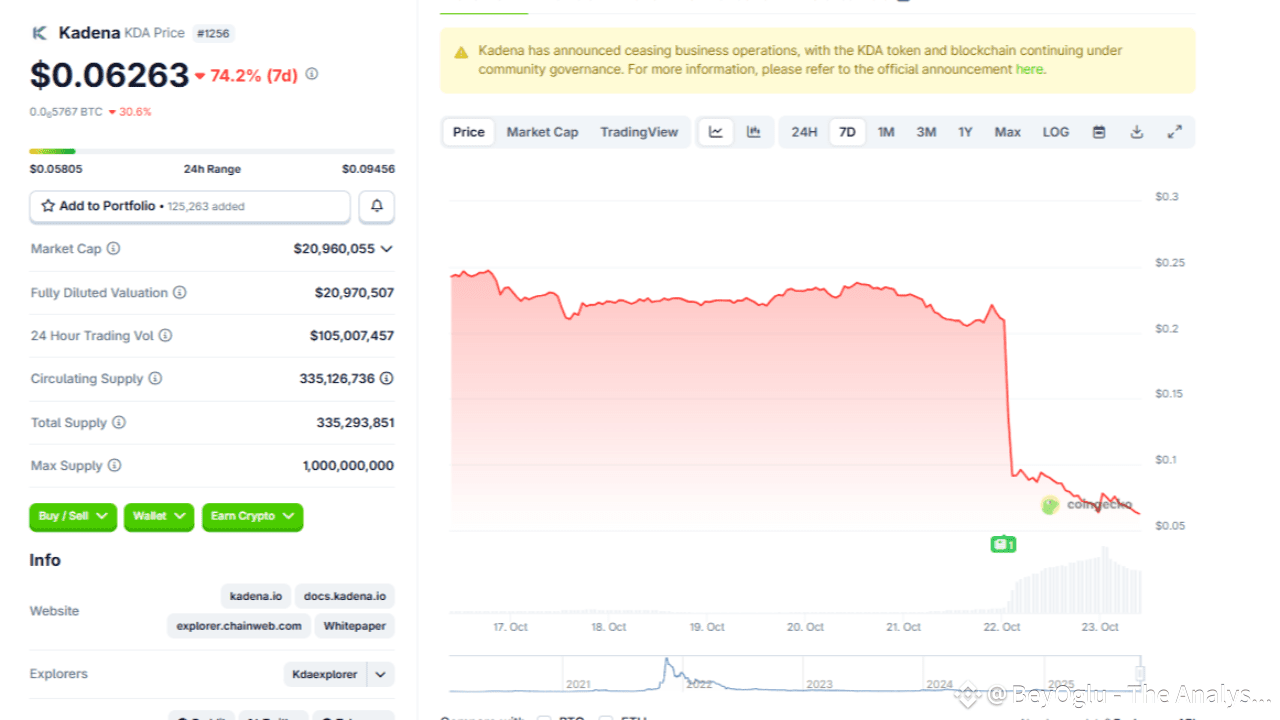Screen dimensions: 1280x720
Task: Click the 335,293,851 total supply value
Action: click(x=355, y=423)
